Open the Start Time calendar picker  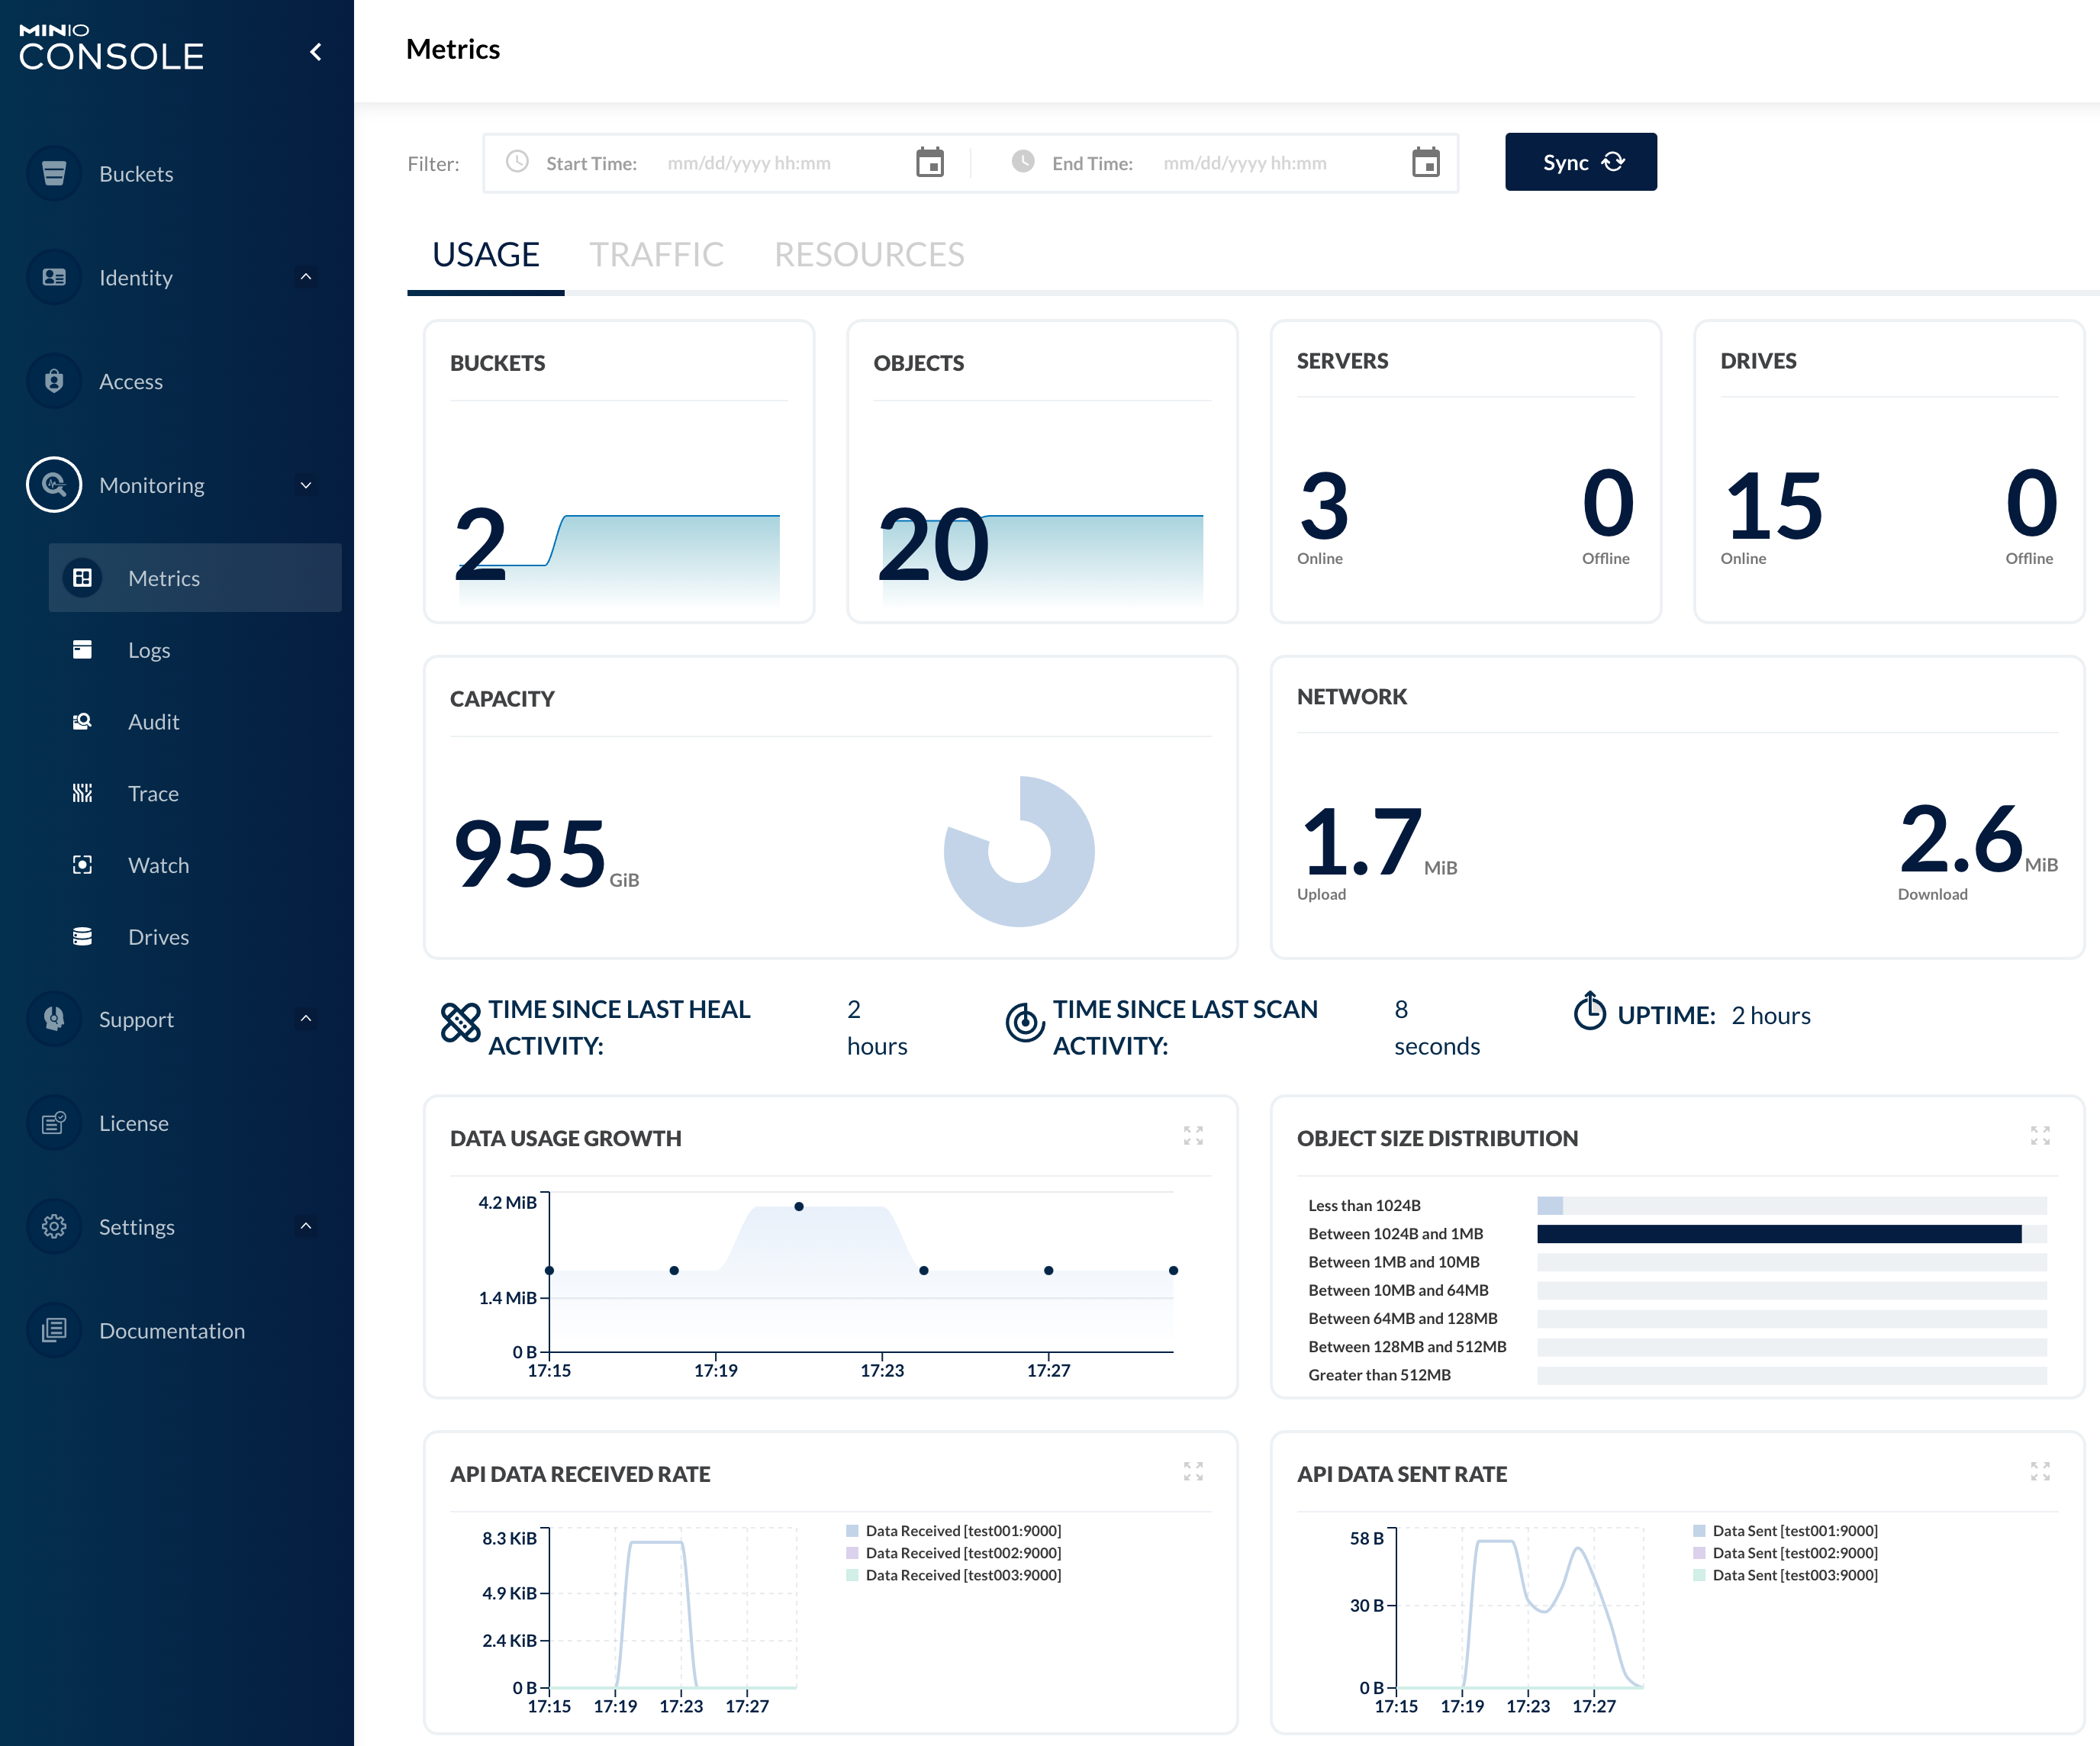tap(930, 162)
